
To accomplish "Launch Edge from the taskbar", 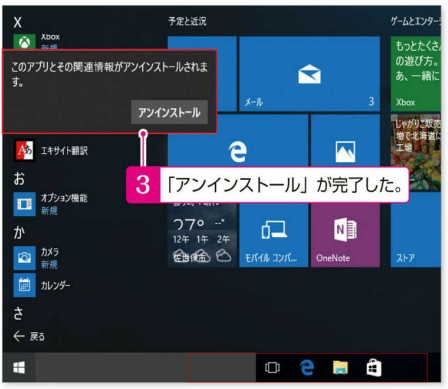I will click(307, 368).
